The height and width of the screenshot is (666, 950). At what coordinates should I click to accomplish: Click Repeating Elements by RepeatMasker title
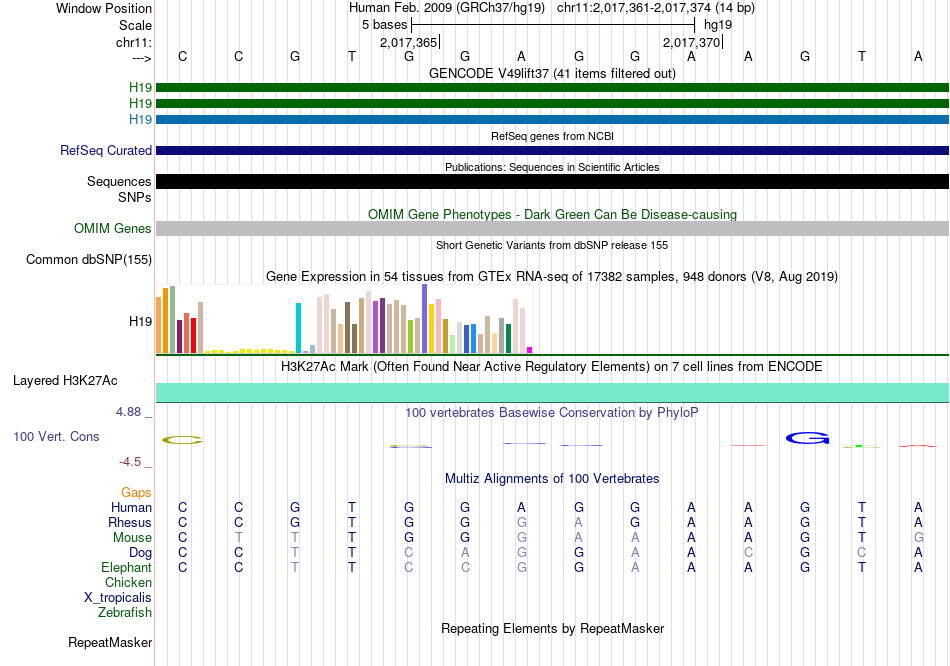coord(552,628)
